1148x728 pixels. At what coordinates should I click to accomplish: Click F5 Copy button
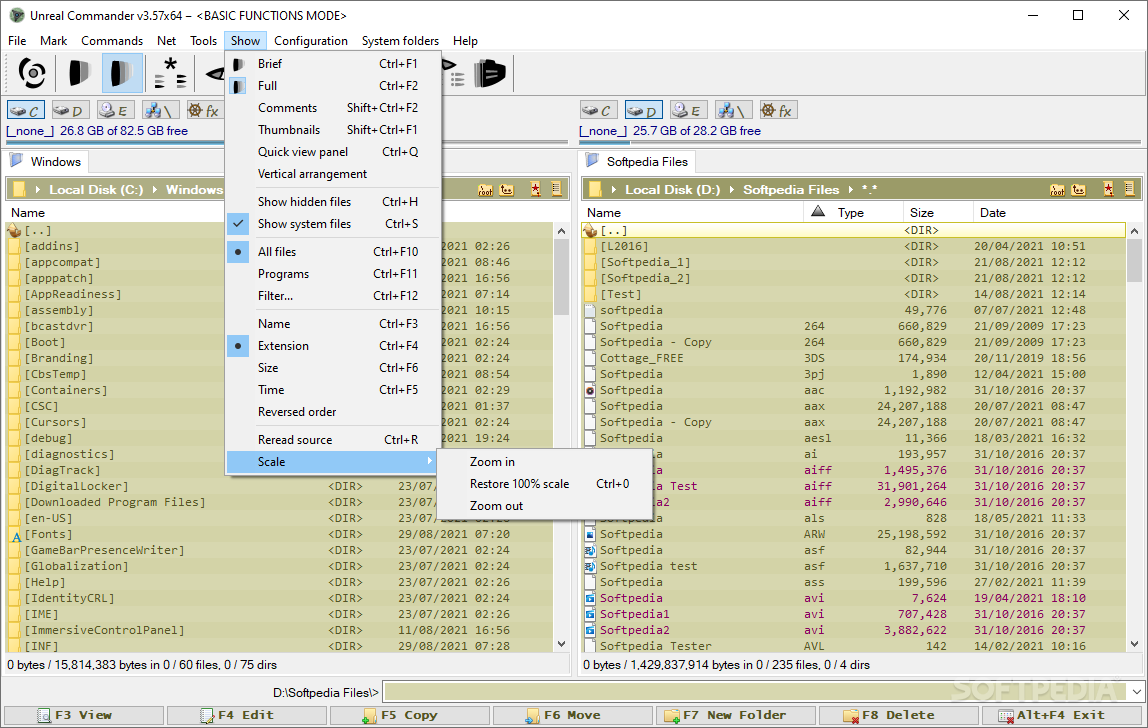pos(409,716)
